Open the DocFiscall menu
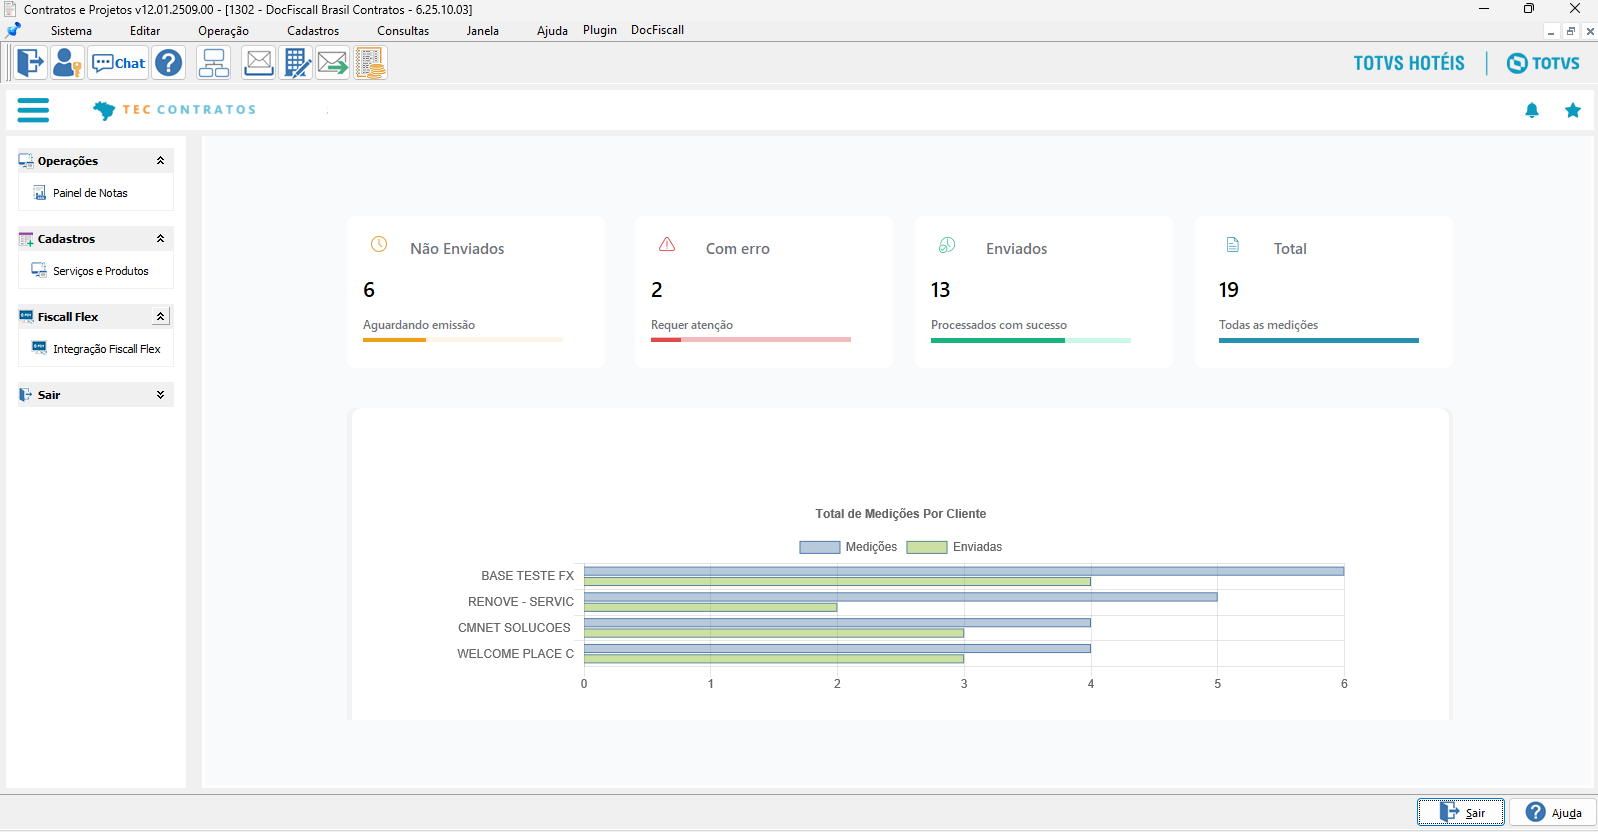 click(657, 30)
